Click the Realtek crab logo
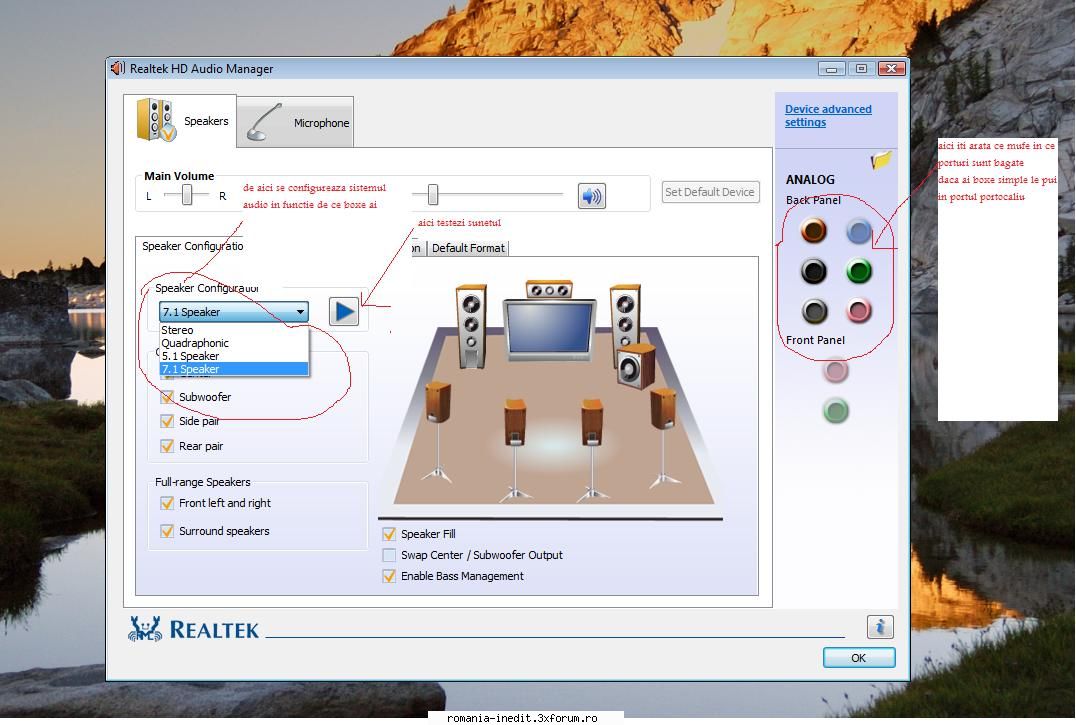The image size is (1076, 725). click(x=145, y=628)
